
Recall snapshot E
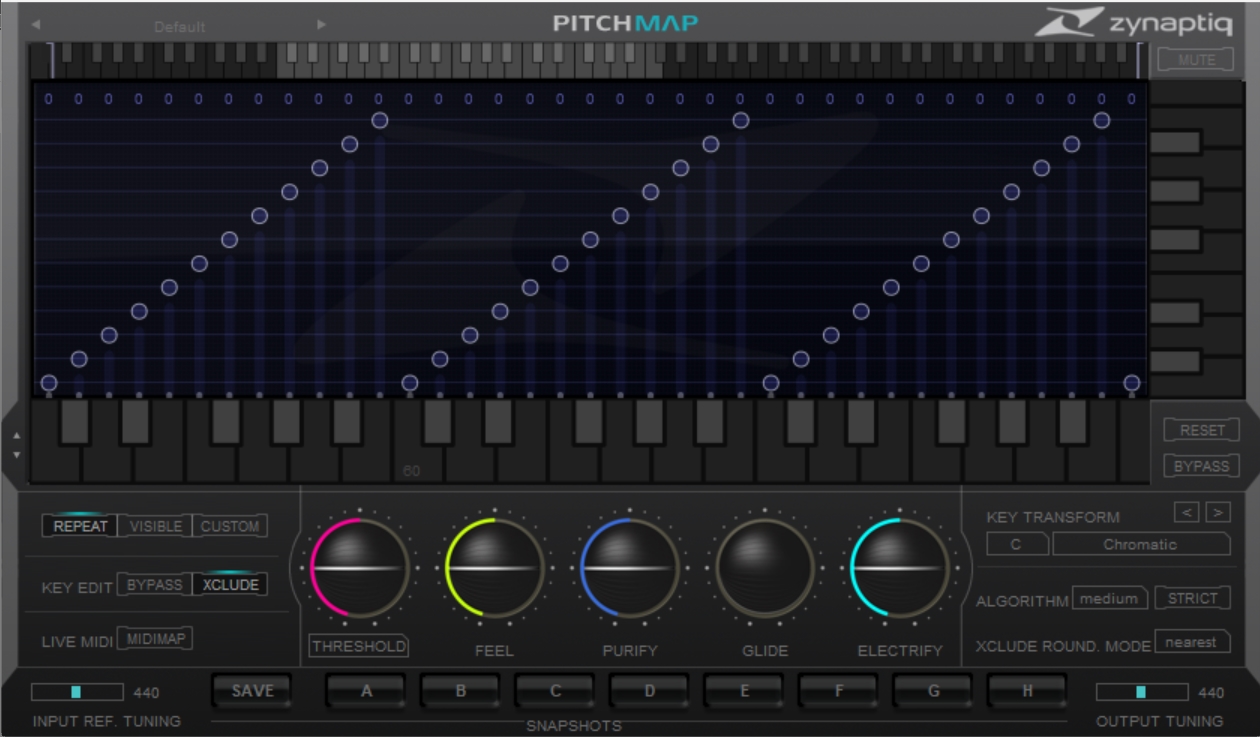click(x=744, y=691)
